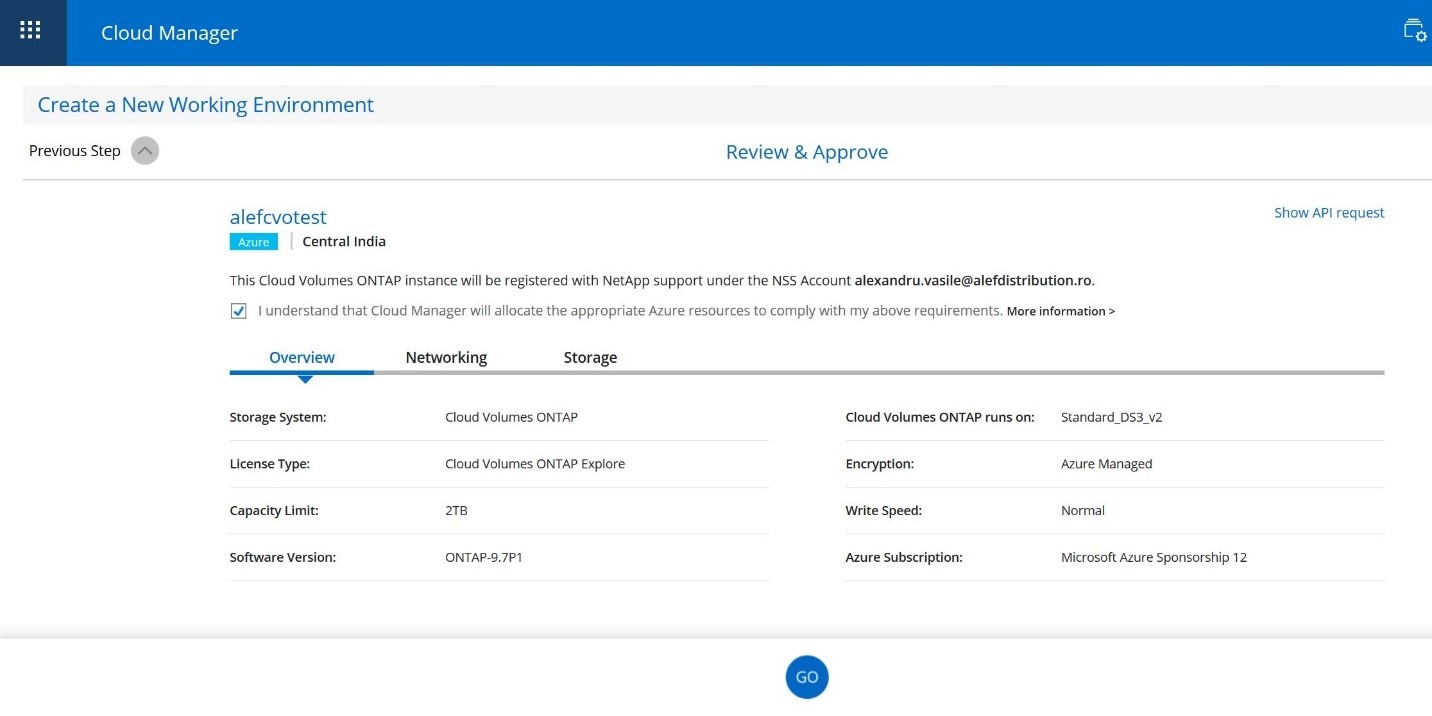Click the Azure Subscription label
Viewport: 1432px width, 716px height.
pyautogui.click(x=904, y=558)
